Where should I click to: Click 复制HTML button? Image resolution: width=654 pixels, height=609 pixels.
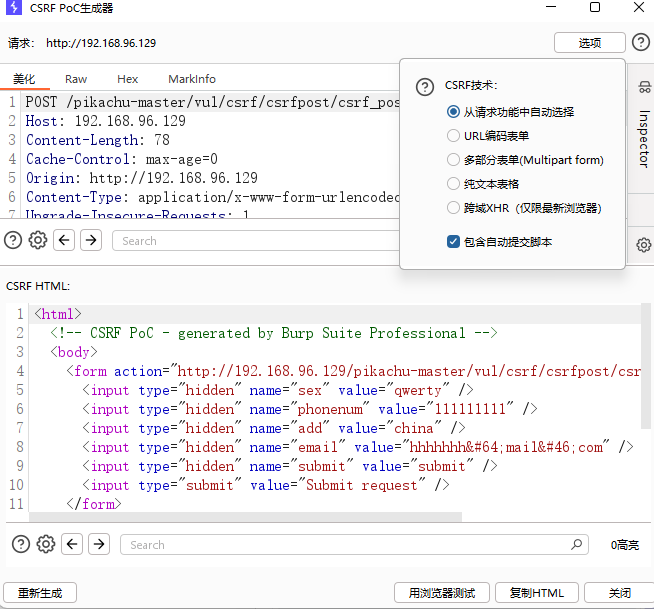pyautogui.click(x=537, y=592)
